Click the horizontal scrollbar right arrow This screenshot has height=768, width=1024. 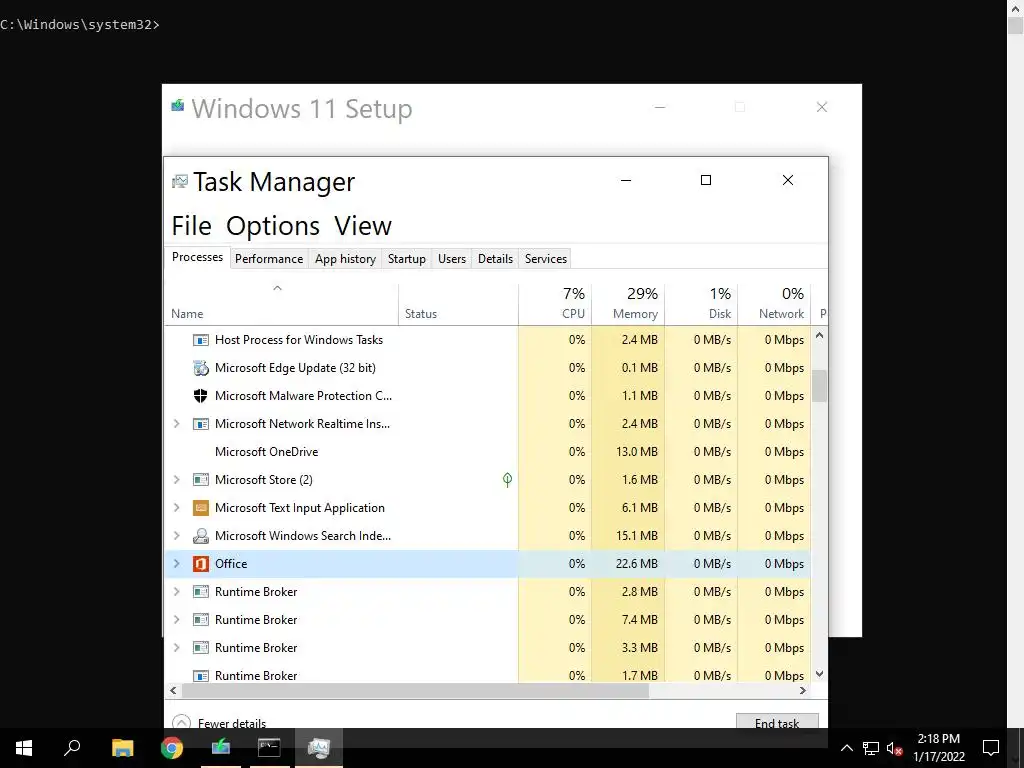click(803, 690)
